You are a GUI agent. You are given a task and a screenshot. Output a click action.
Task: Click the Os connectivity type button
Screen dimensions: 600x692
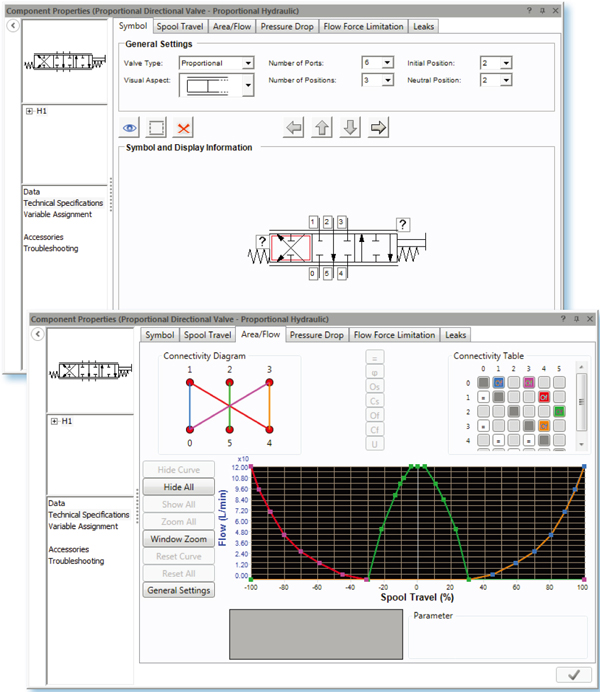375,386
